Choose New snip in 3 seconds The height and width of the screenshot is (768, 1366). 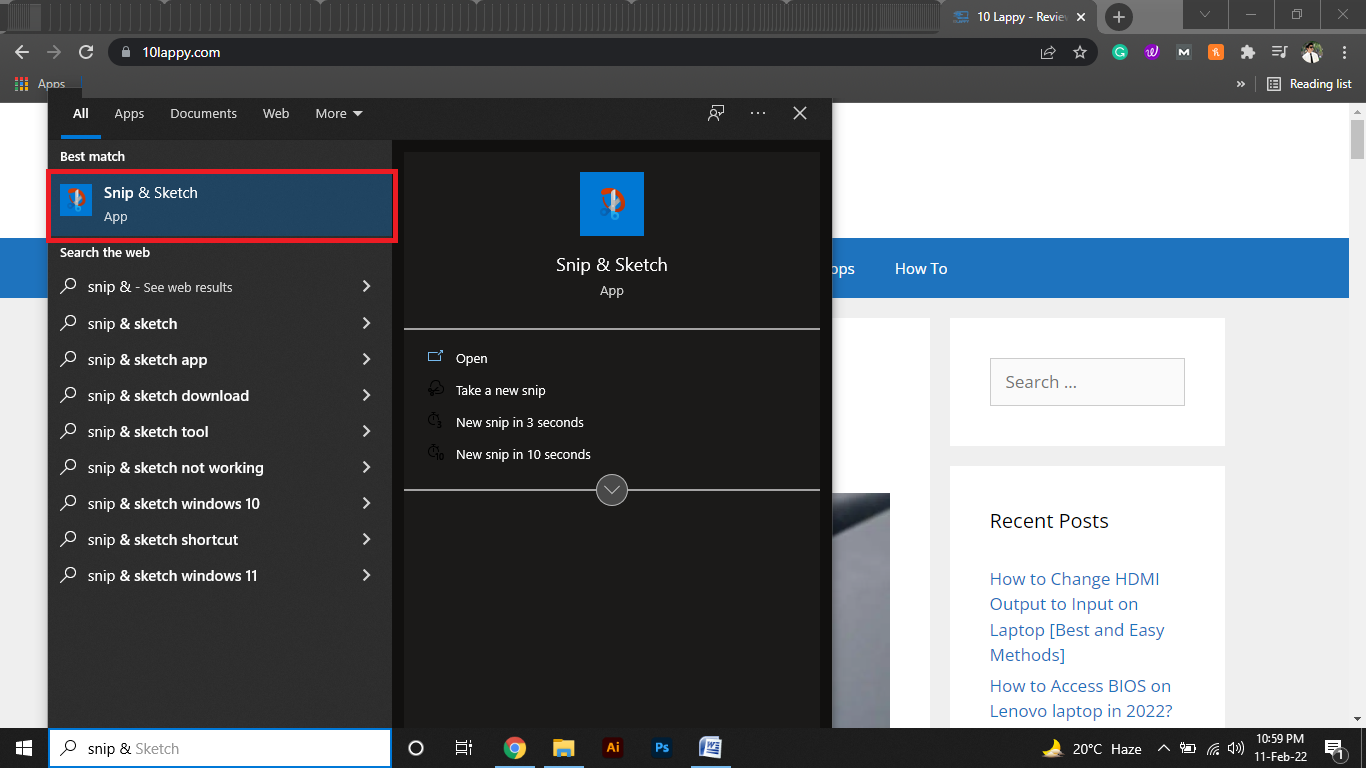[520, 422]
